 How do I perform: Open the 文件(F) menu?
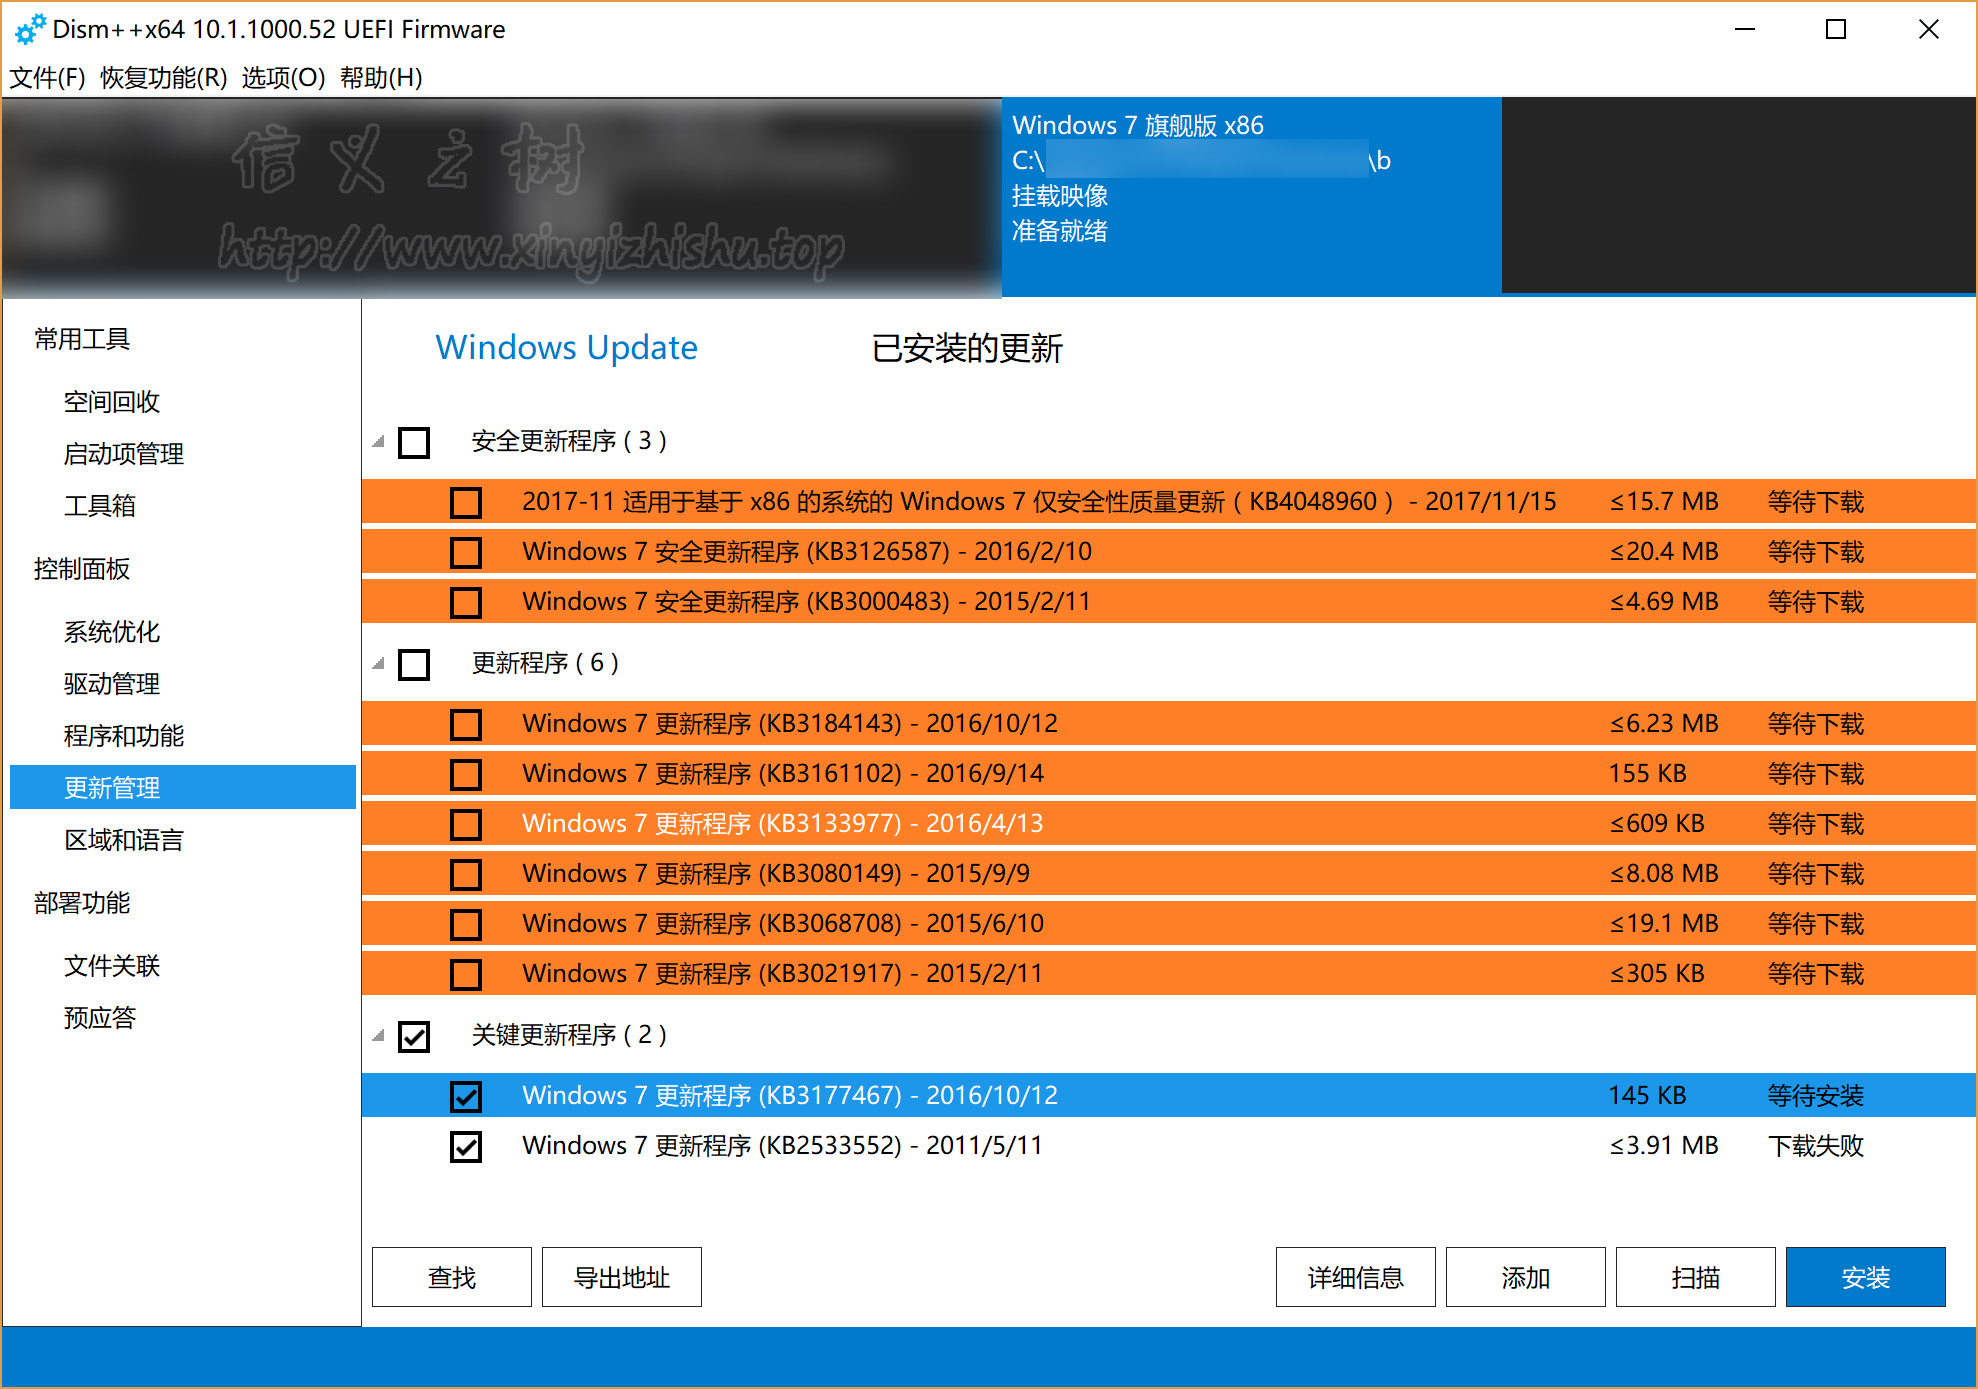tap(47, 77)
